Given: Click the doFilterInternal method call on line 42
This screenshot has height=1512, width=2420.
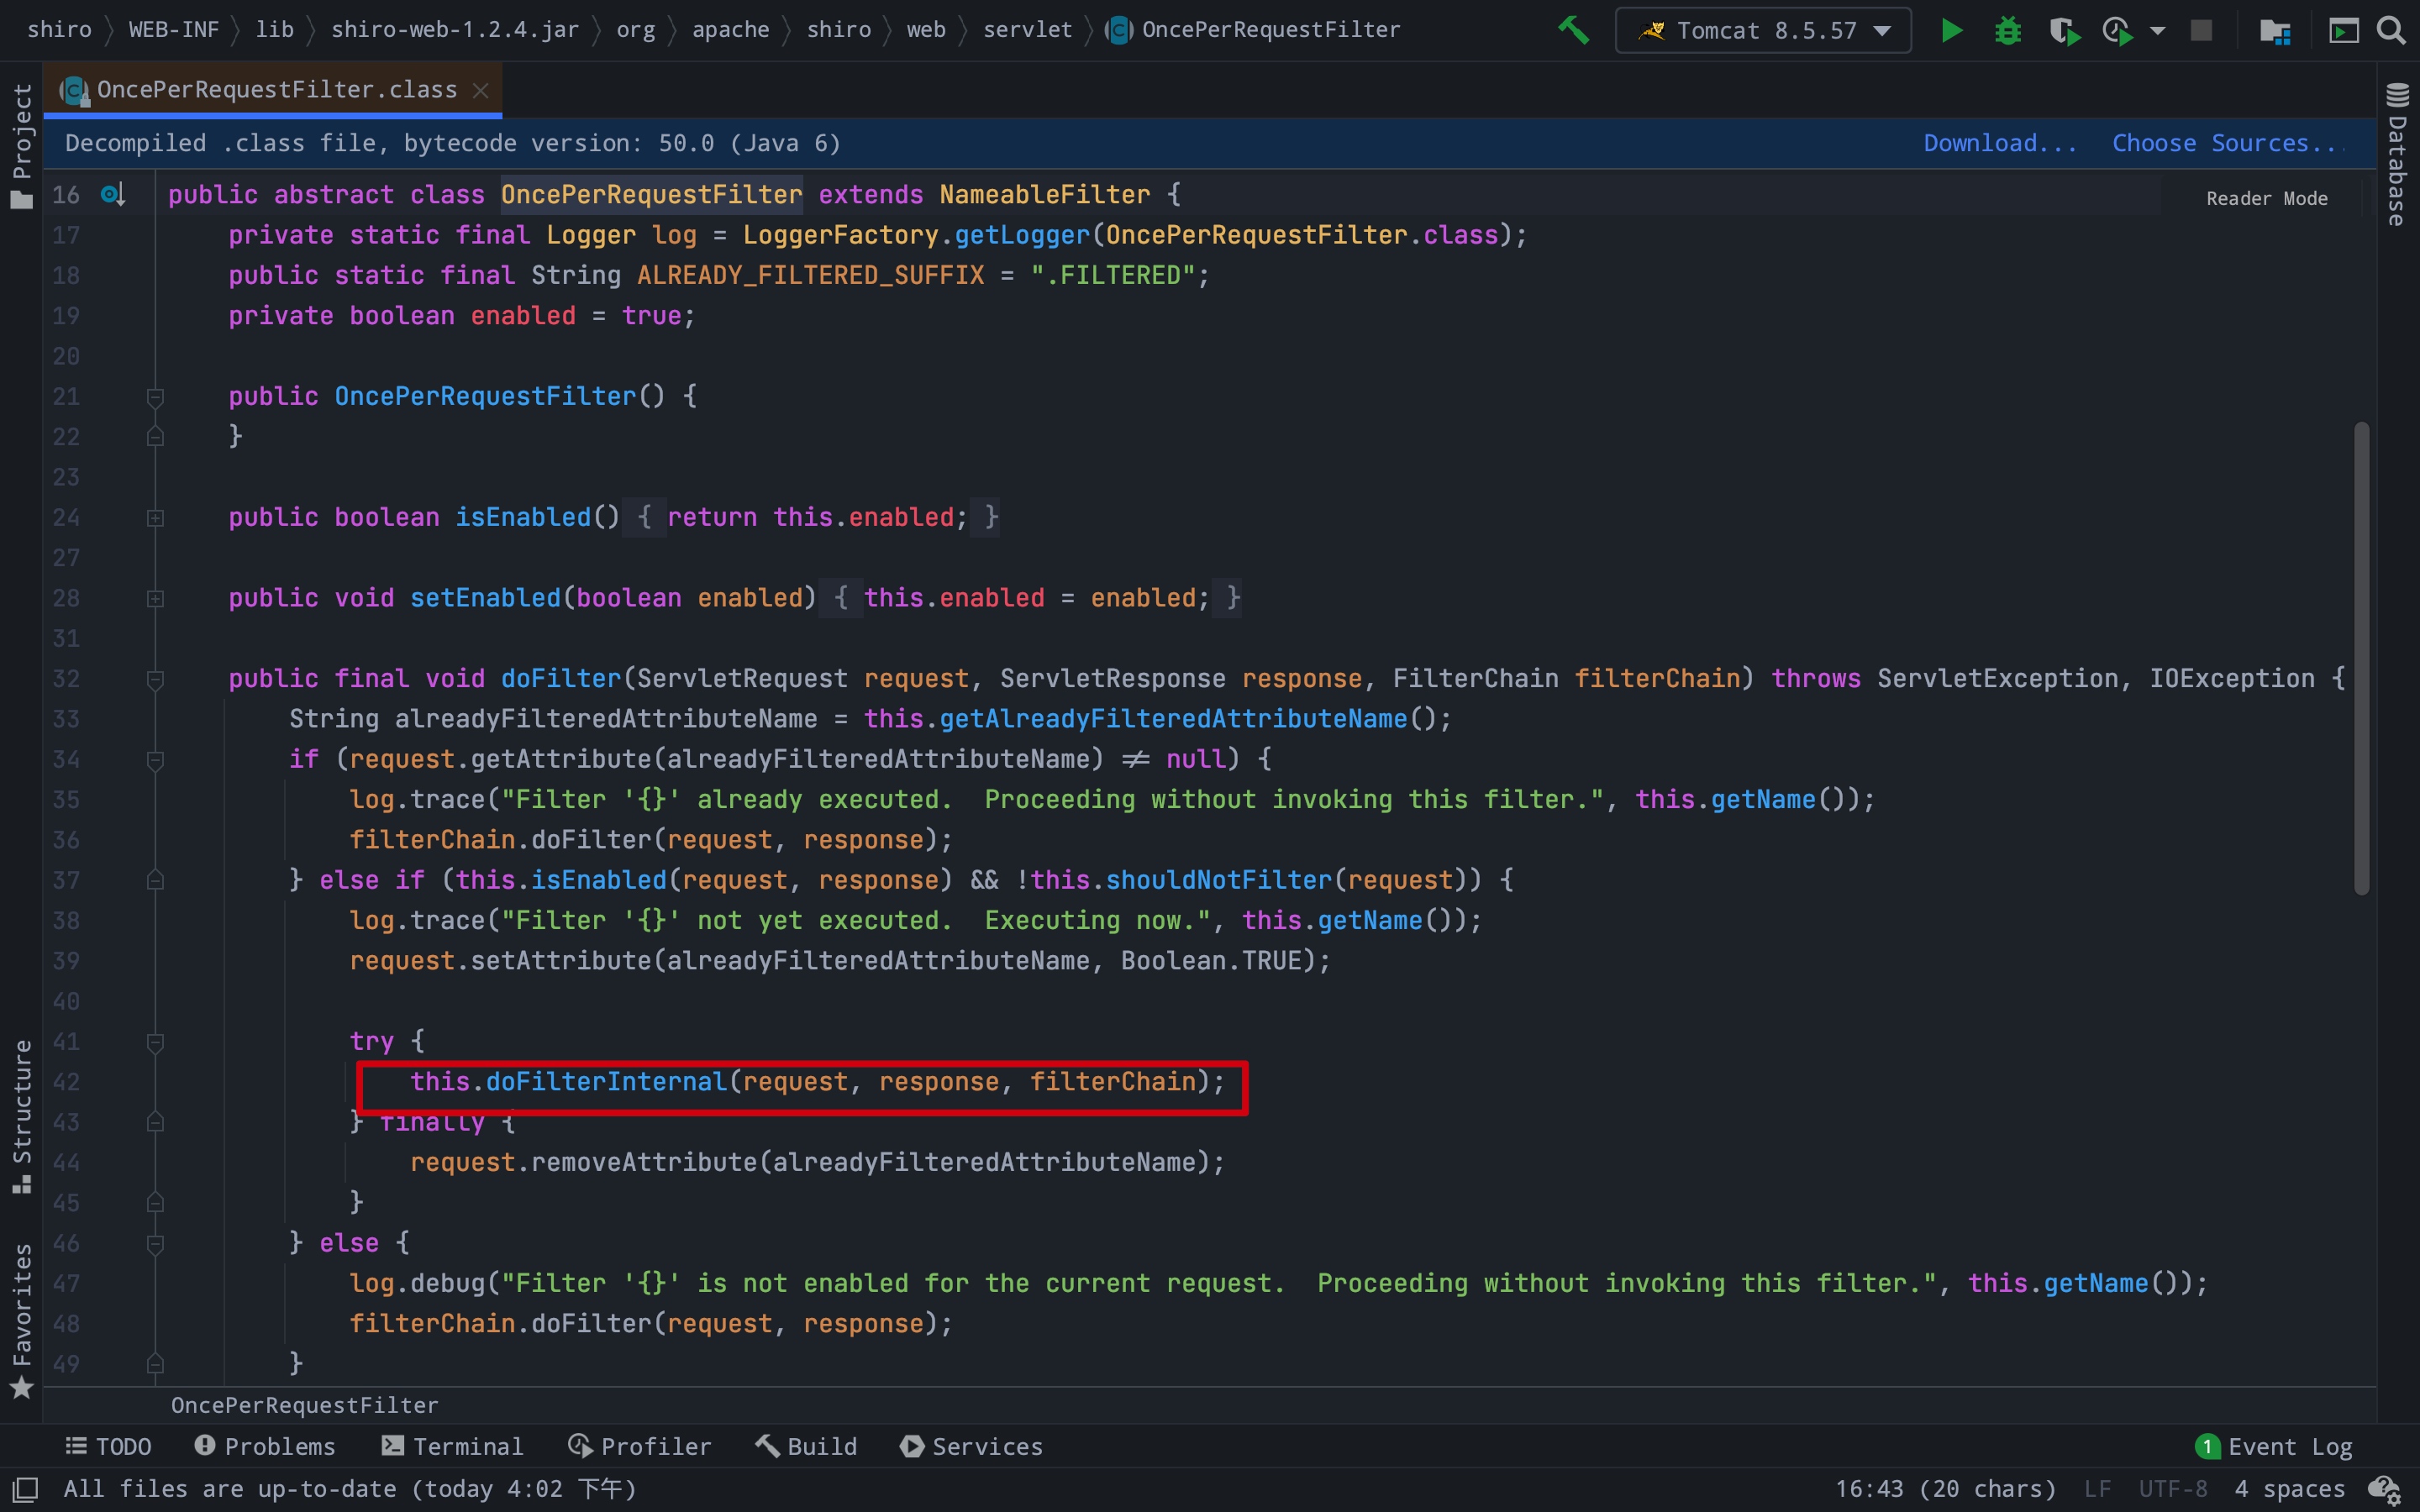Looking at the screenshot, I should (x=606, y=1081).
